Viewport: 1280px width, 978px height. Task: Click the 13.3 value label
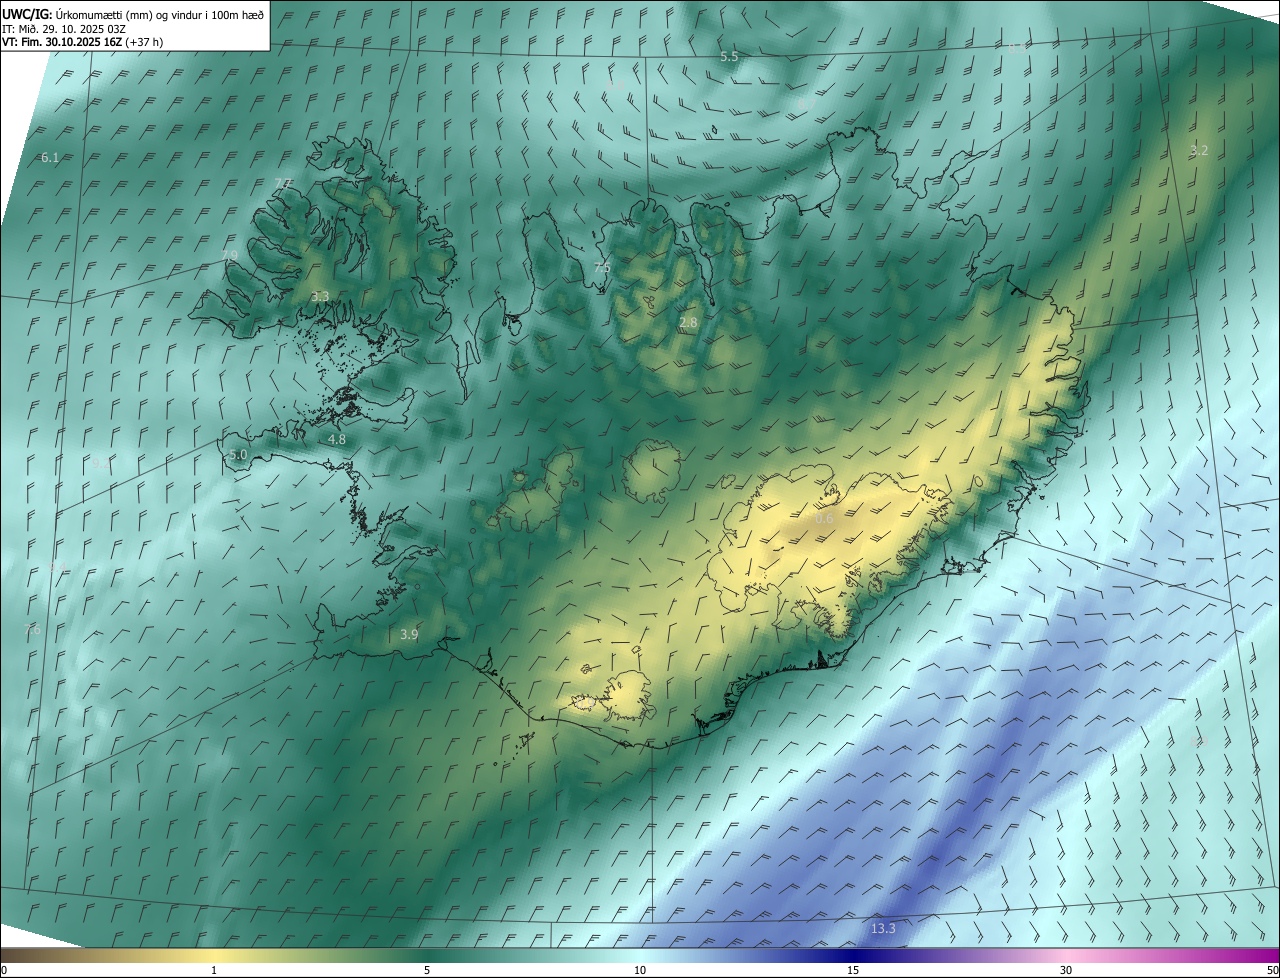[x=883, y=929]
